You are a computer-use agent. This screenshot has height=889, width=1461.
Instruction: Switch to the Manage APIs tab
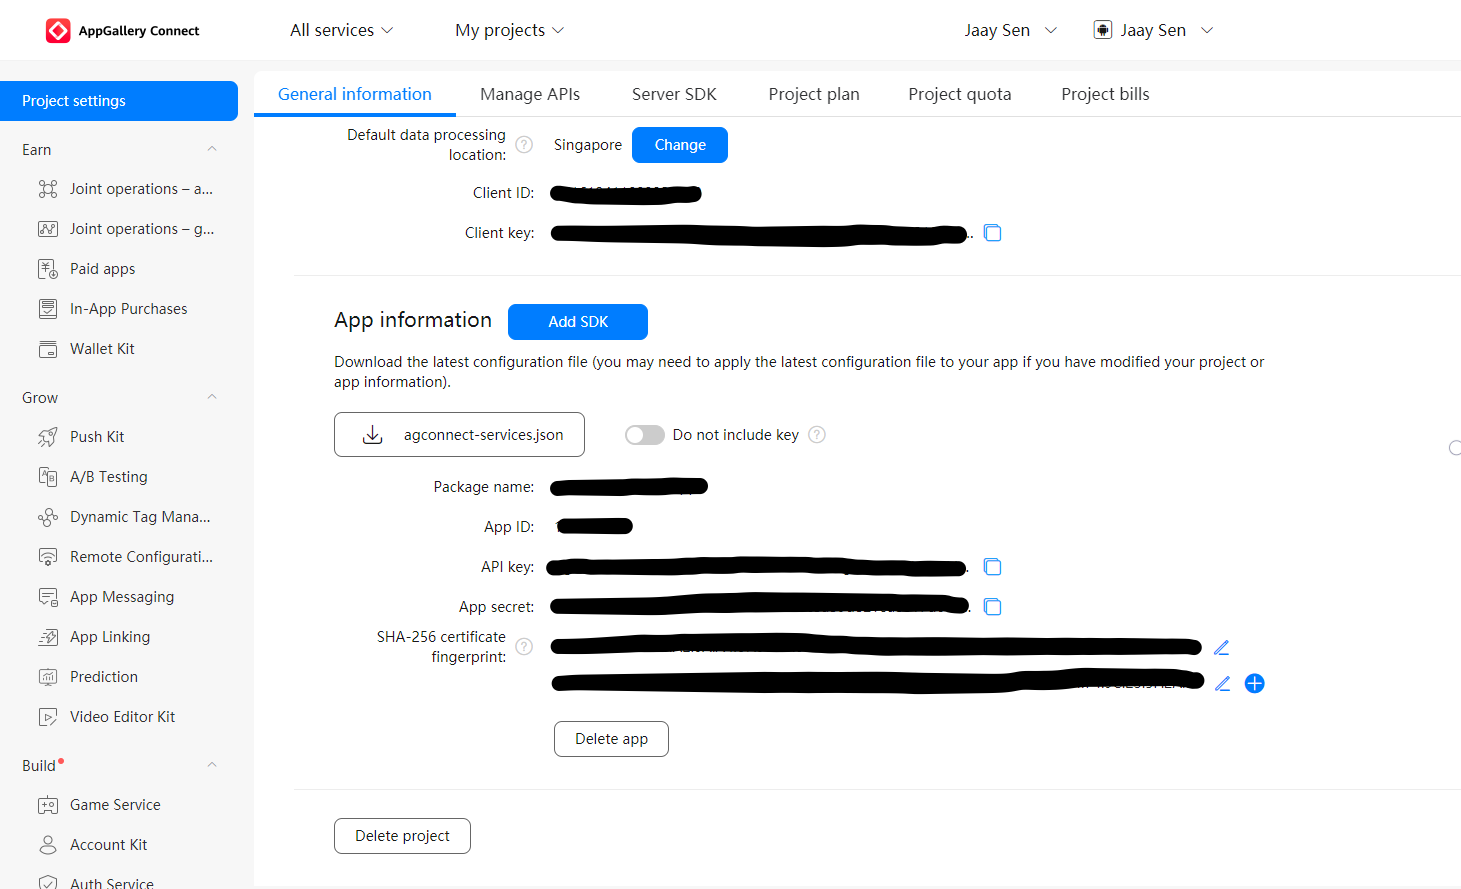[x=530, y=93]
